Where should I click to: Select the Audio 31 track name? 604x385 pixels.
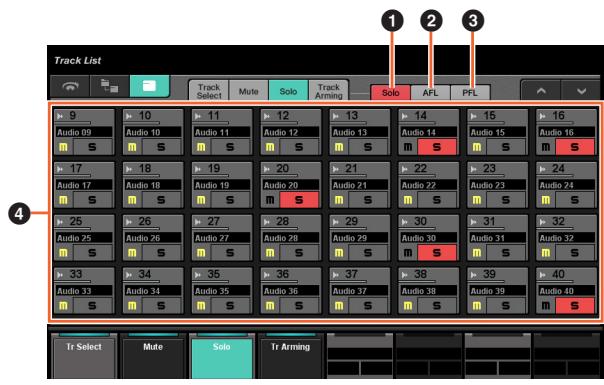[x=498, y=238]
